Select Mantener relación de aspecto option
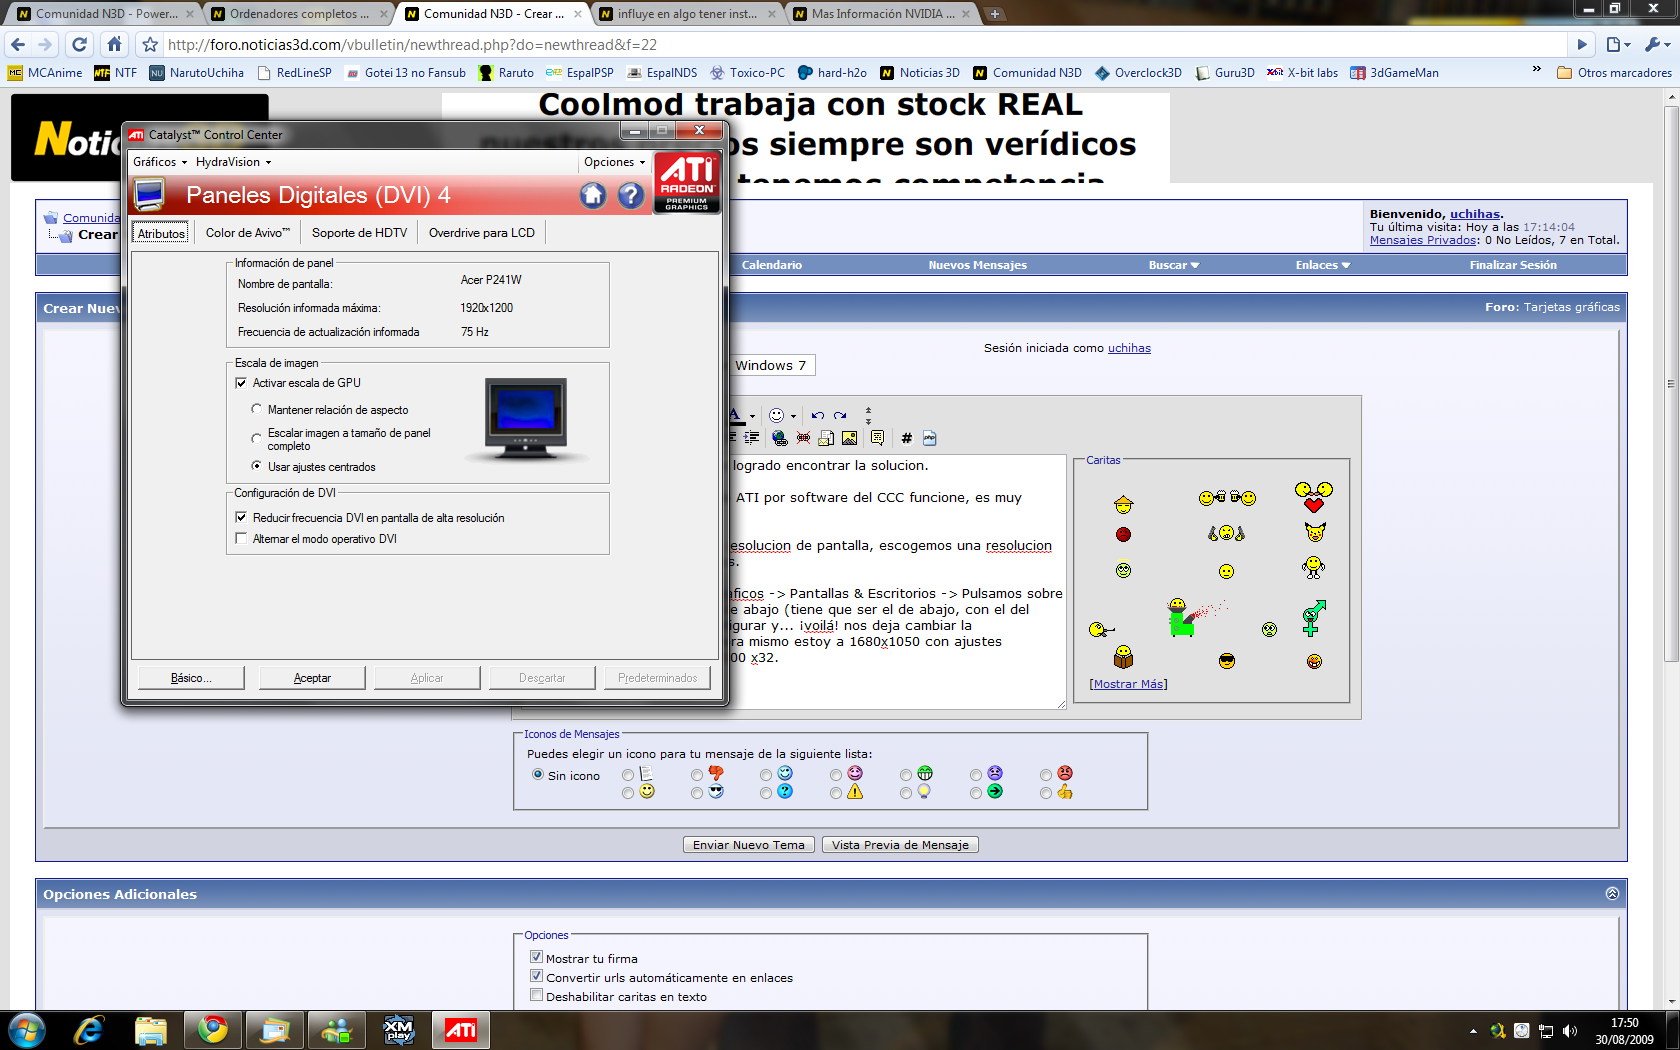This screenshot has height=1050, width=1680. pos(257,409)
